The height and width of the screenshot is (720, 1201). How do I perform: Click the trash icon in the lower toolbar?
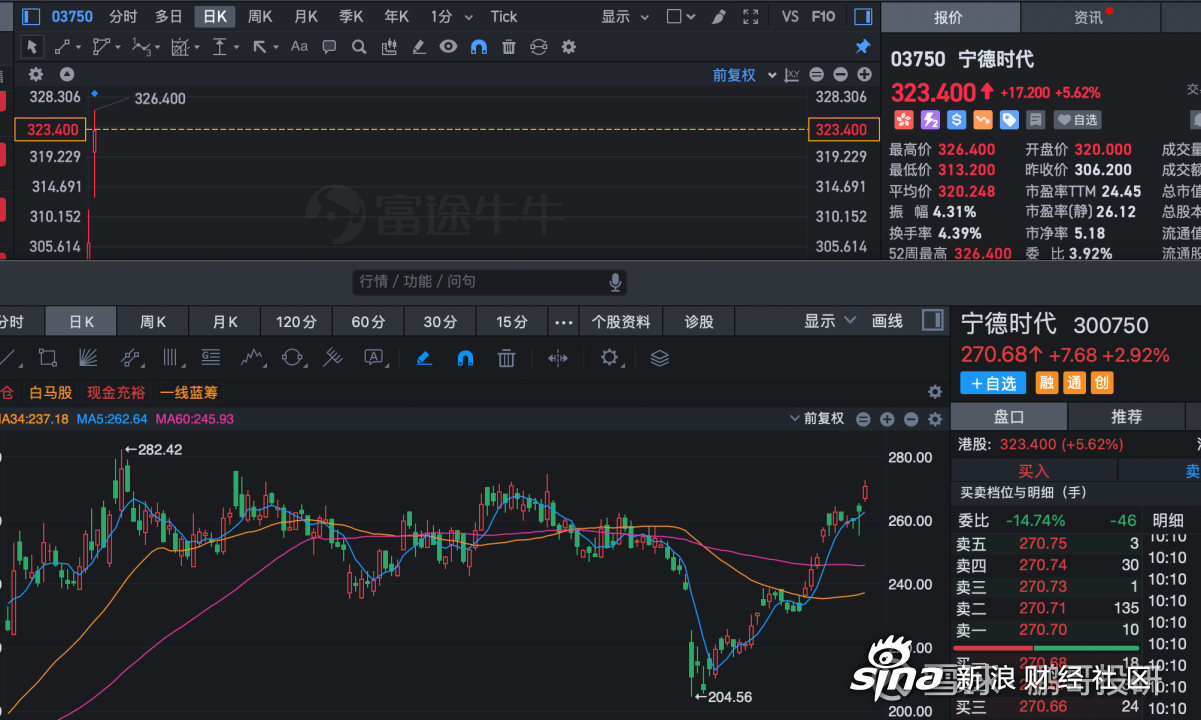click(507, 358)
